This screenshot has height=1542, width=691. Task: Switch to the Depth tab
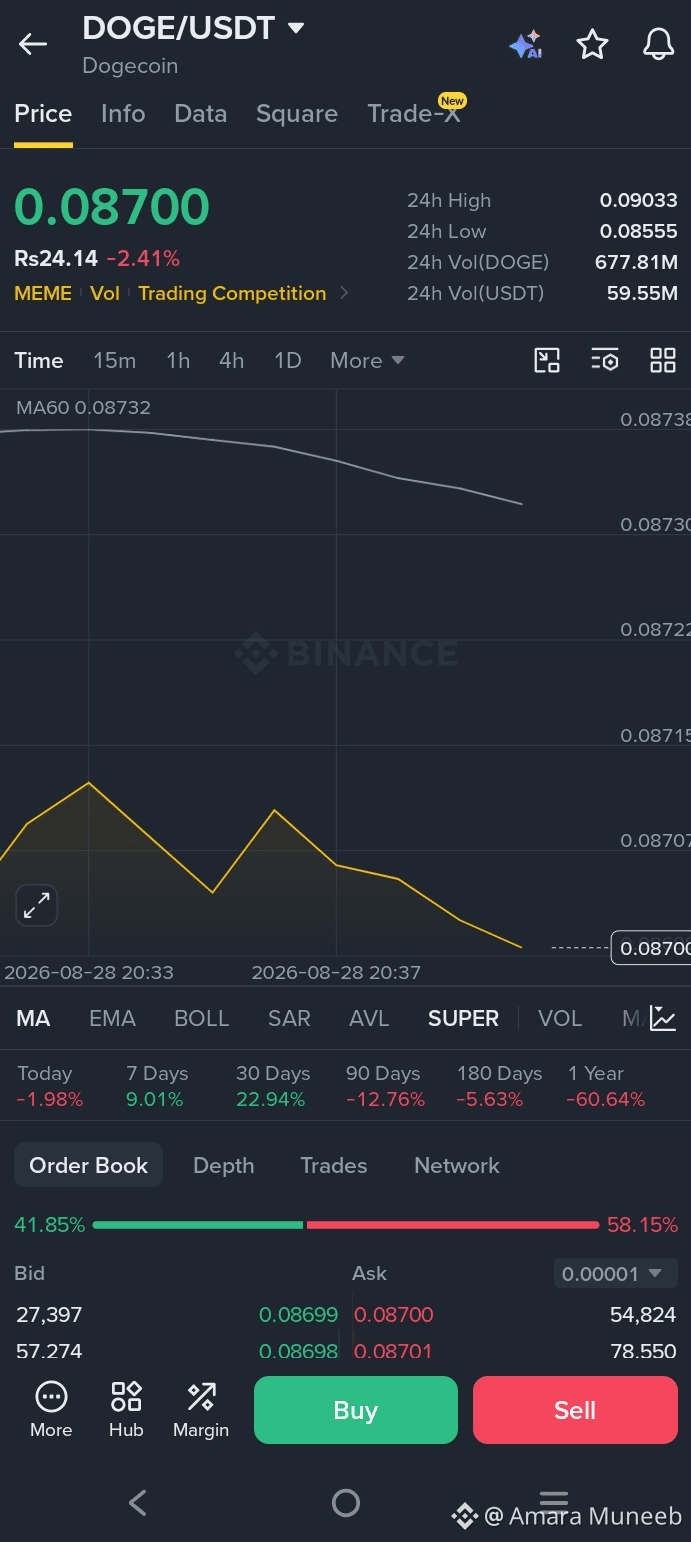(x=224, y=1165)
